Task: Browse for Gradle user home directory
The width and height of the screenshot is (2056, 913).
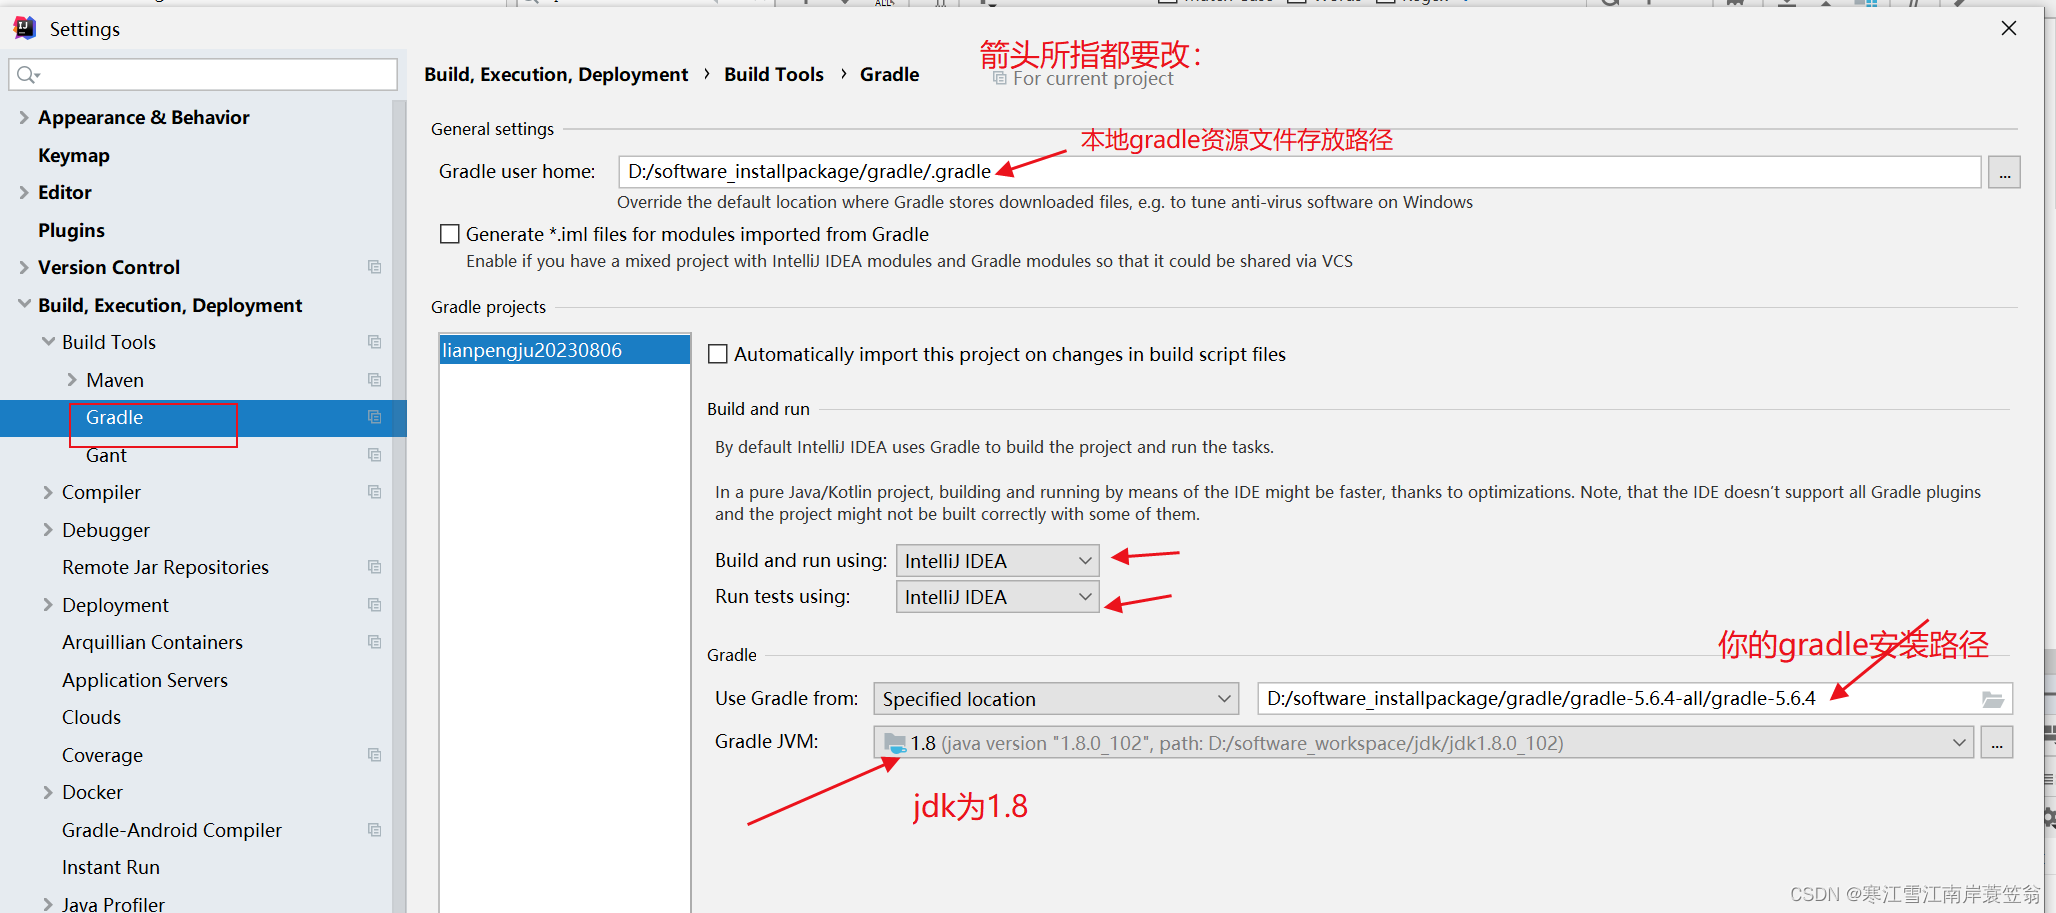Action: point(2004,172)
